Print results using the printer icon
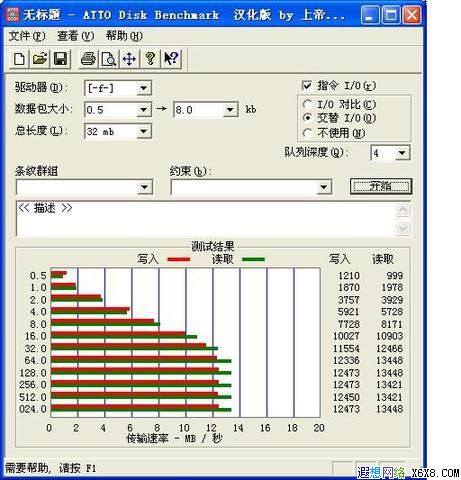The width and height of the screenshot is (461, 480). [88, 59]
